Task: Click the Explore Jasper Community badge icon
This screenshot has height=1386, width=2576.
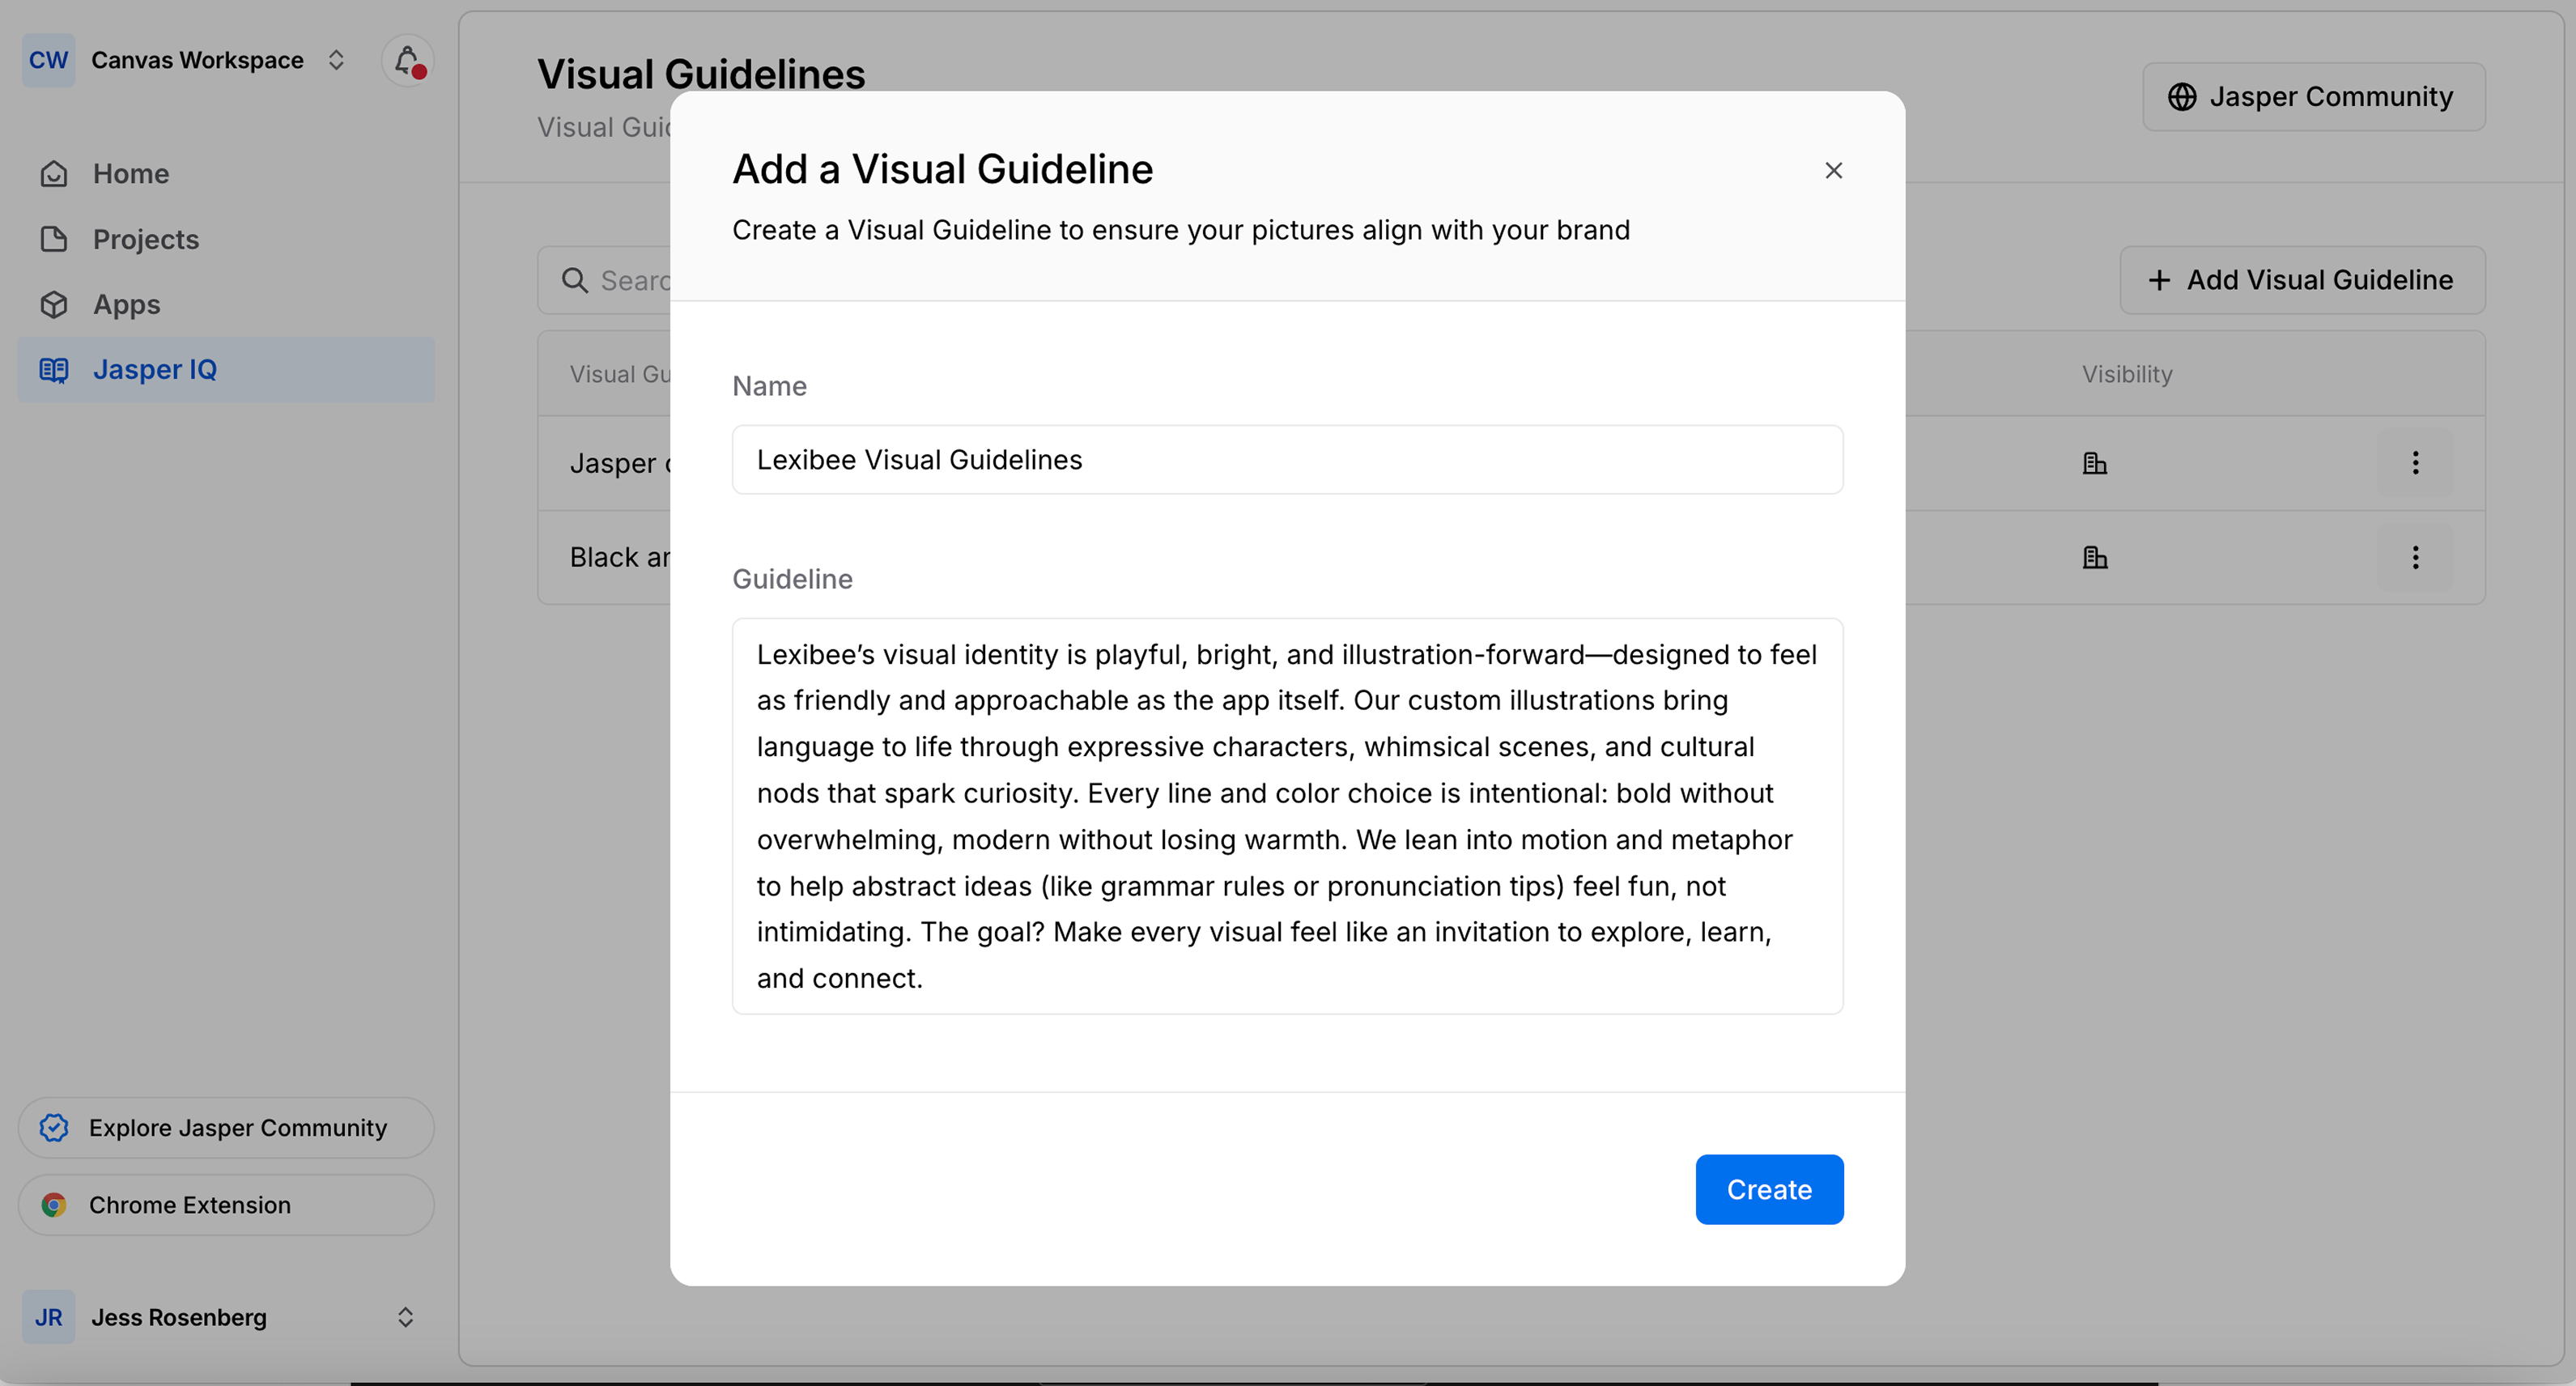Action: coord(54,1128)
